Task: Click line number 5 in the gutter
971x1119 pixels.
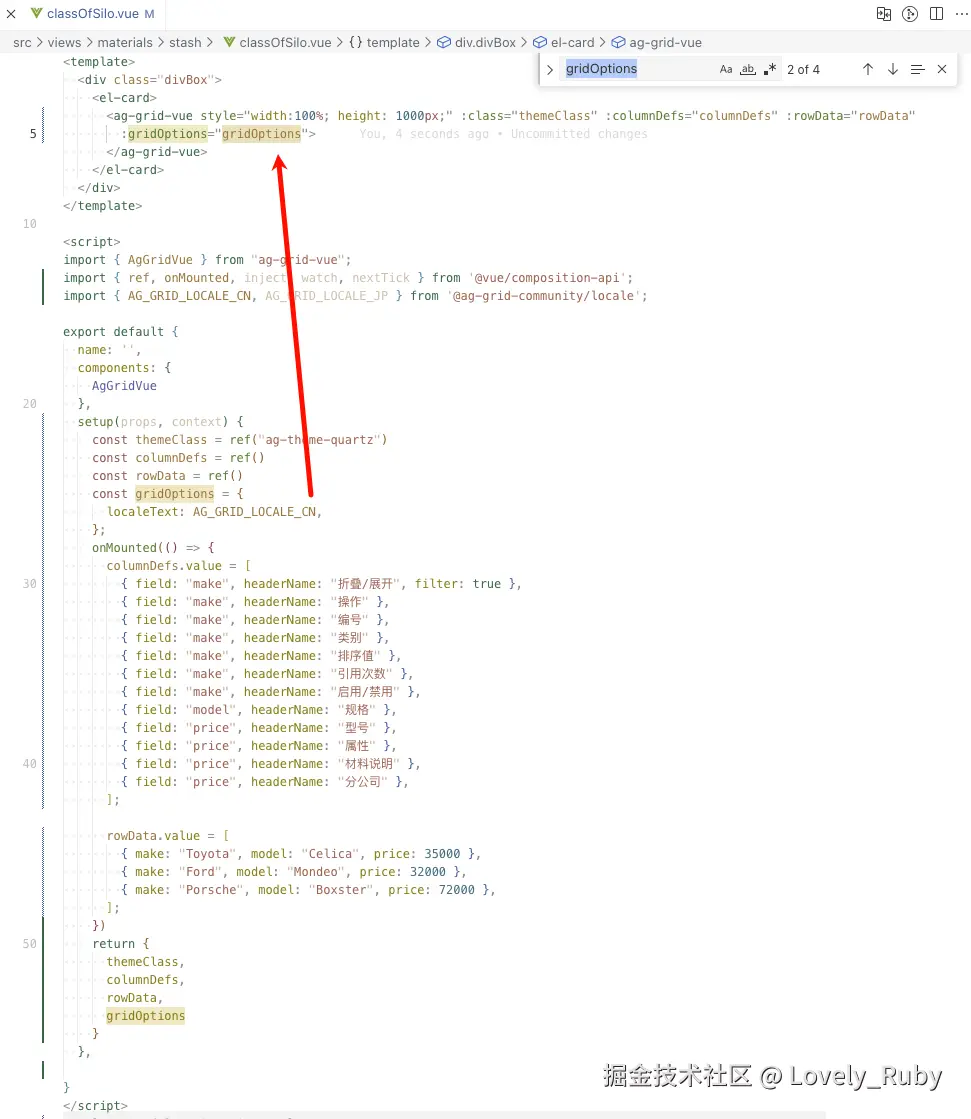Action: coord(33,133)
